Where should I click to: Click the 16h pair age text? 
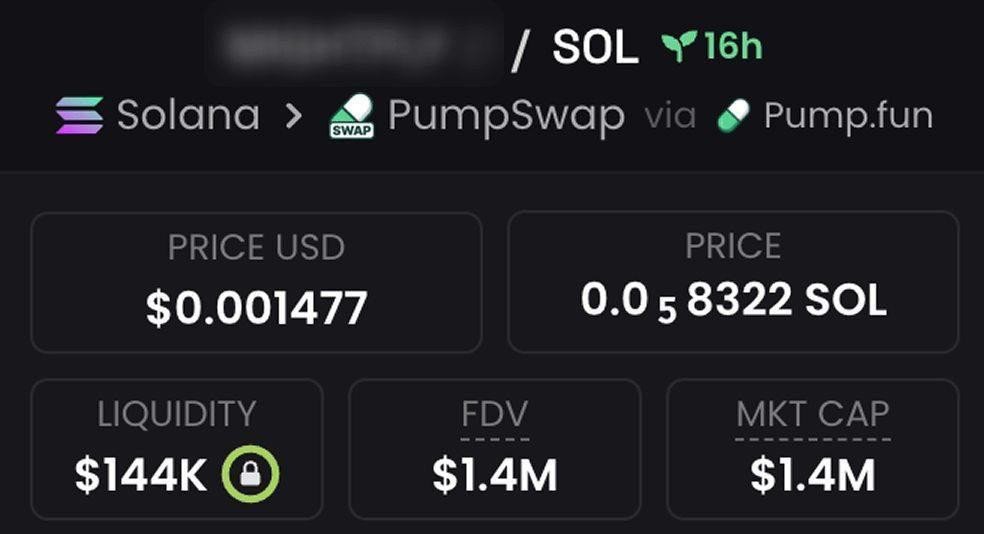[733, 47]
